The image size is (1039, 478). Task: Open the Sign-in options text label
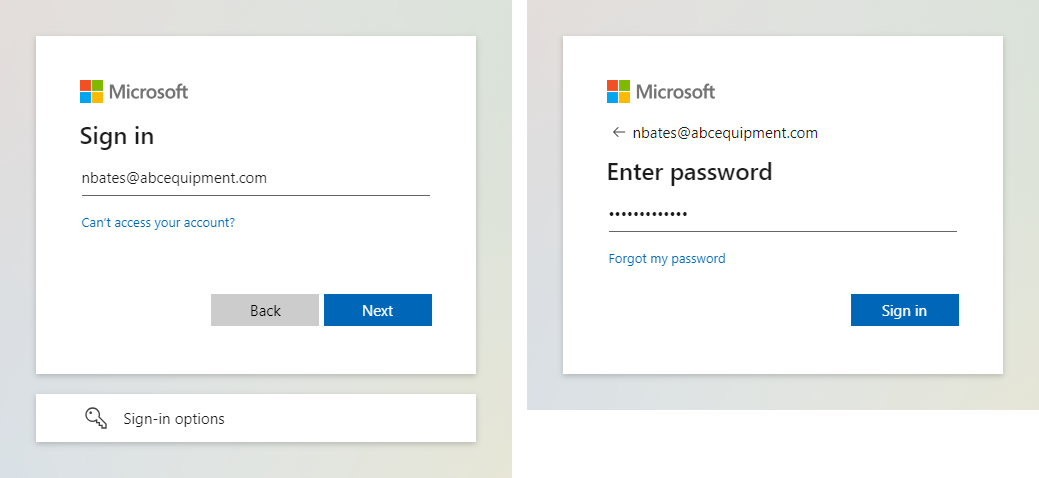tap(174, 419)
